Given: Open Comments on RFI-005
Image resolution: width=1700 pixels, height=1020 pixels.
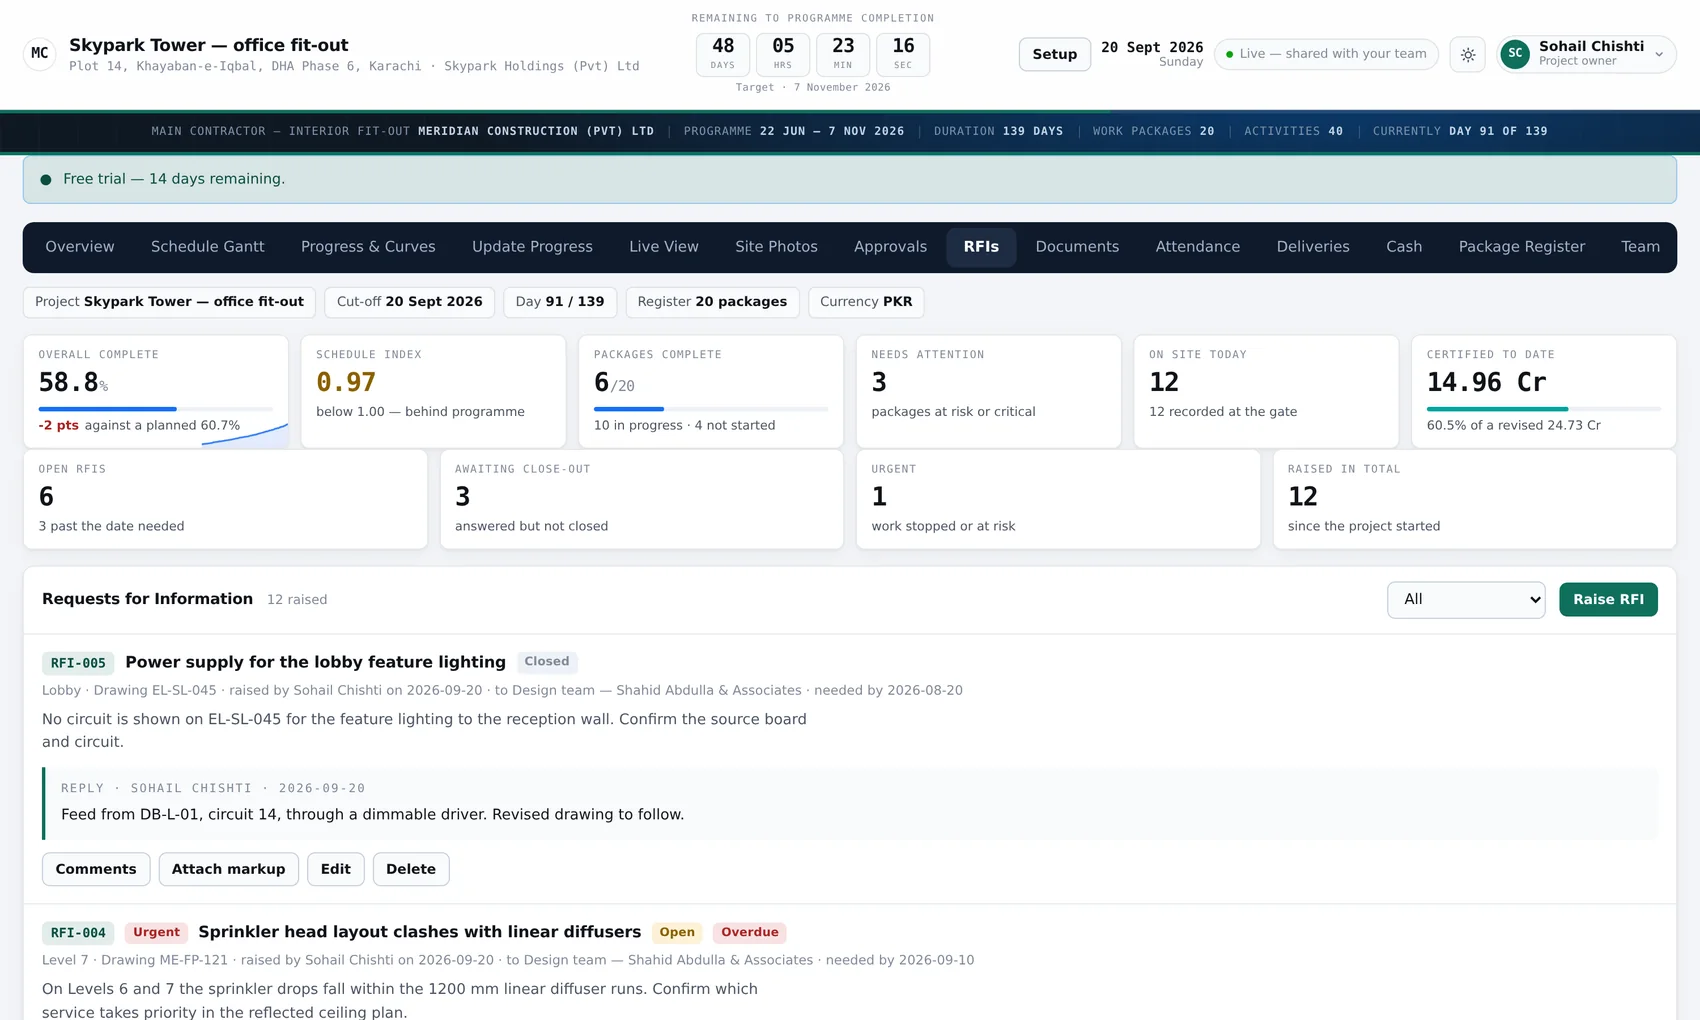Looking at the screenshot, I should click(x=96, y=869).
